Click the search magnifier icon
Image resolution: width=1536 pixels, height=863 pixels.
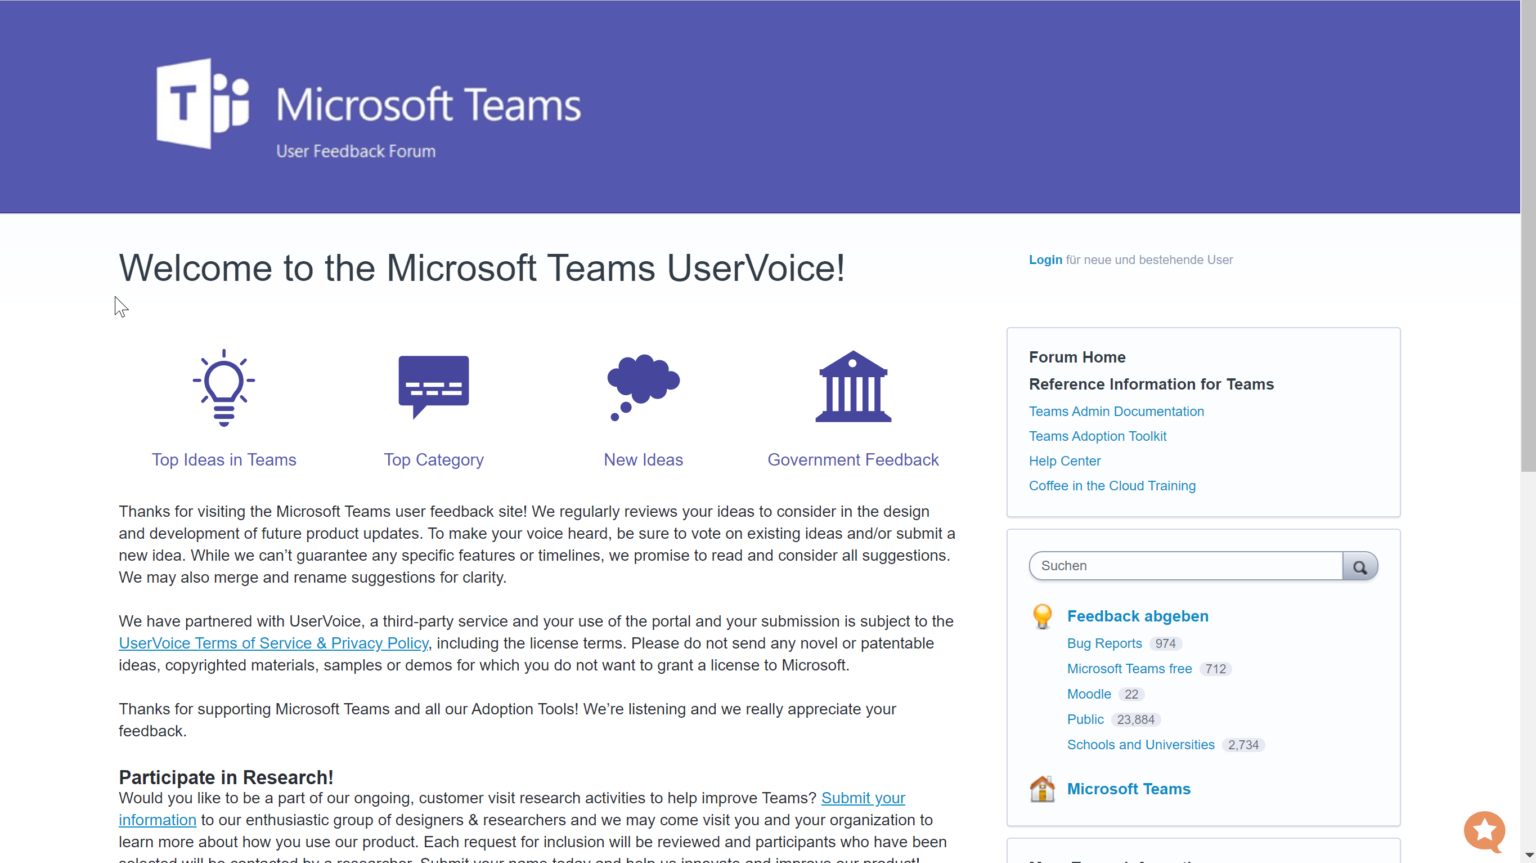1360,566
